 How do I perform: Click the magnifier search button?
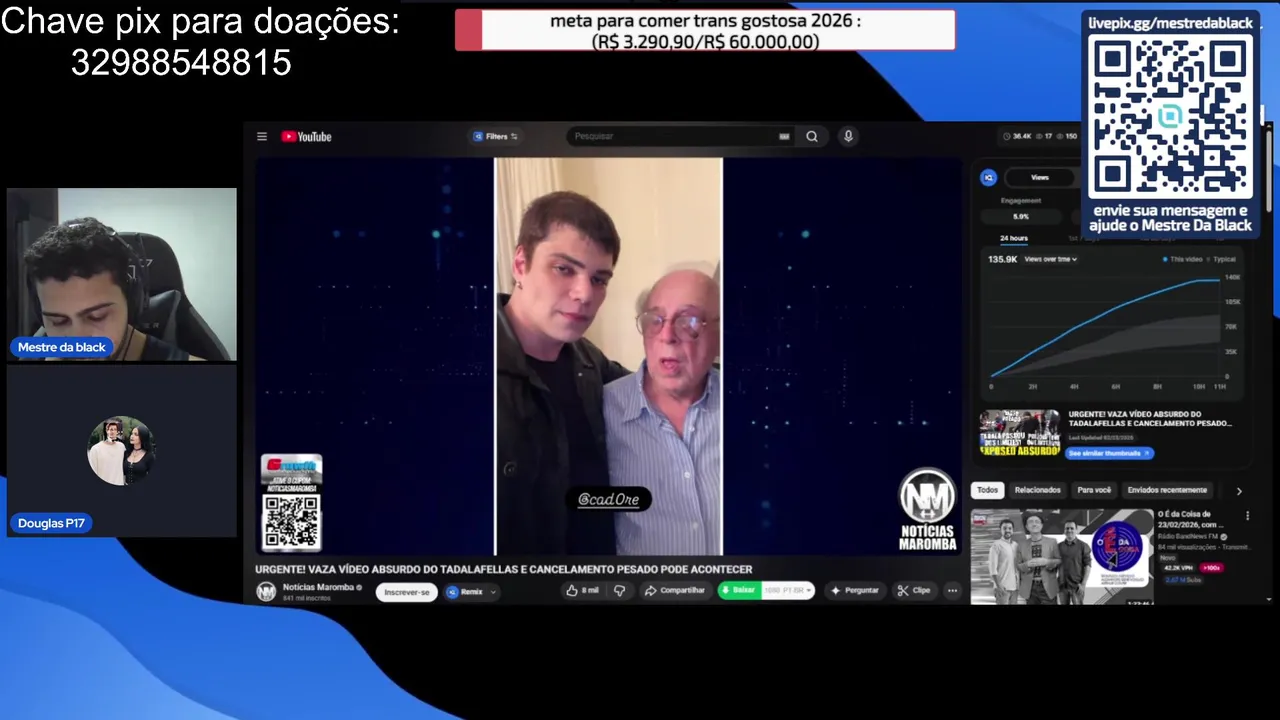(x=812, y=137)
